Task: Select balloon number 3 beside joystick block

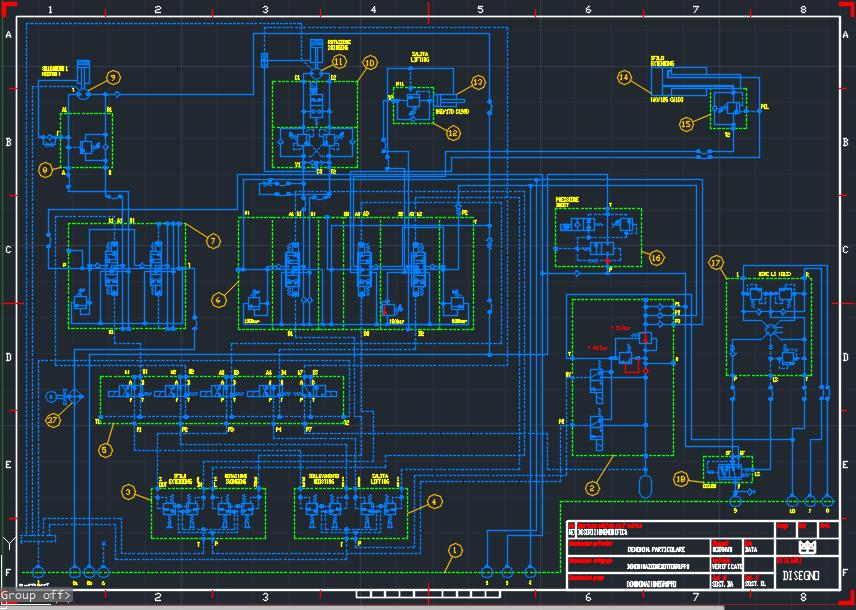Action: (x=129, y=492)
